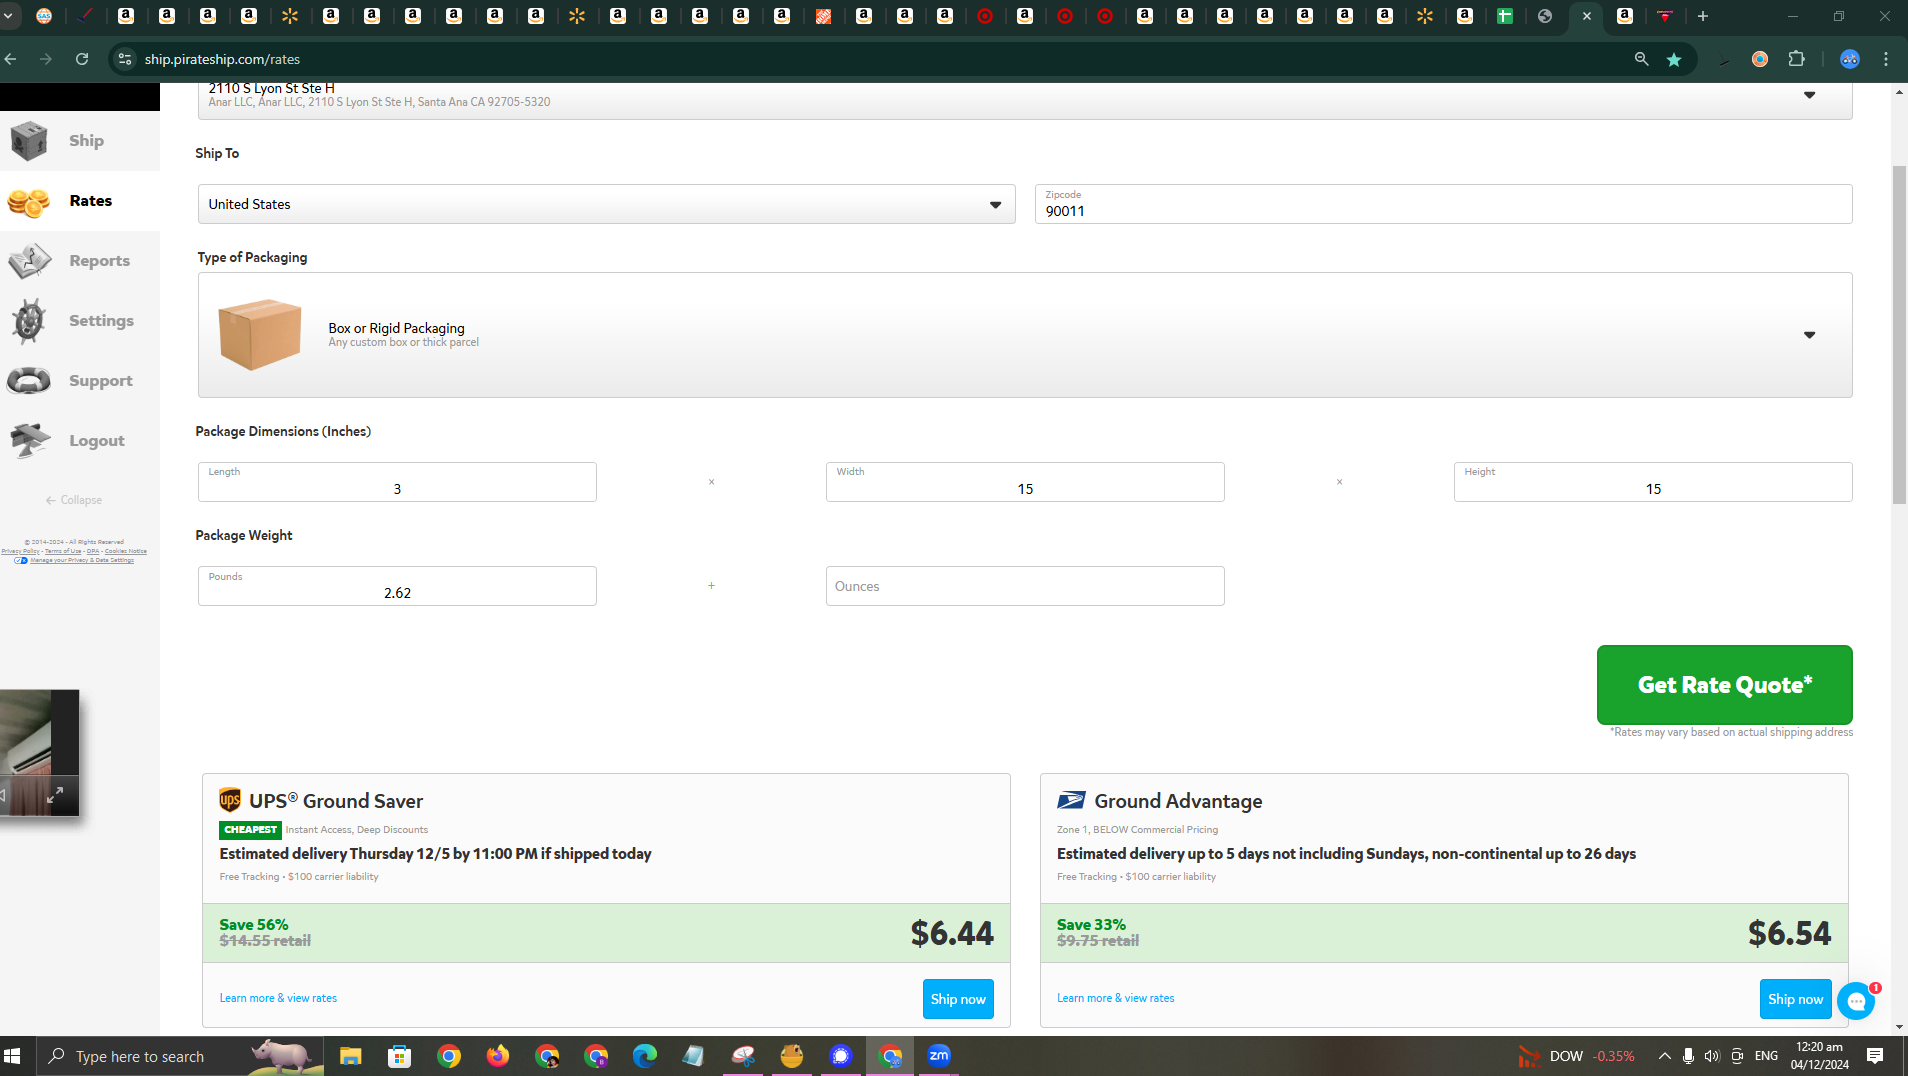Open the Chrome three-dot menu

click(1886, 59)
